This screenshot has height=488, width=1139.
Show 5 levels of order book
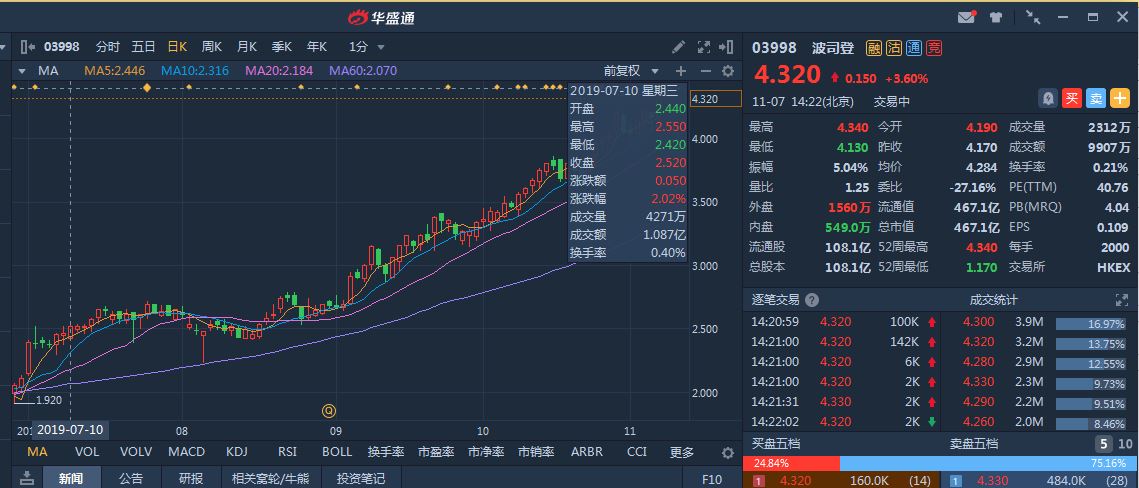(1103, 444)
